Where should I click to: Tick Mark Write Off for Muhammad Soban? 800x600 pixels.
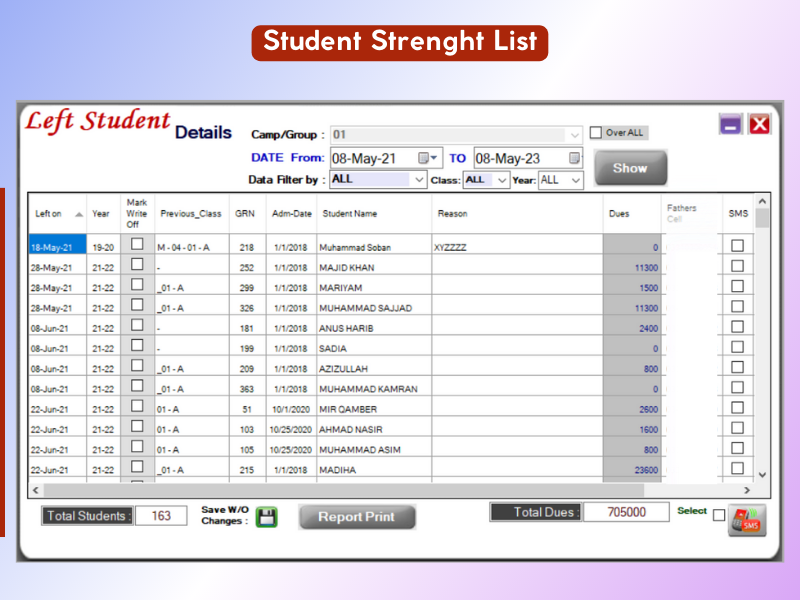pyautogui.click(x=137, y=245)
